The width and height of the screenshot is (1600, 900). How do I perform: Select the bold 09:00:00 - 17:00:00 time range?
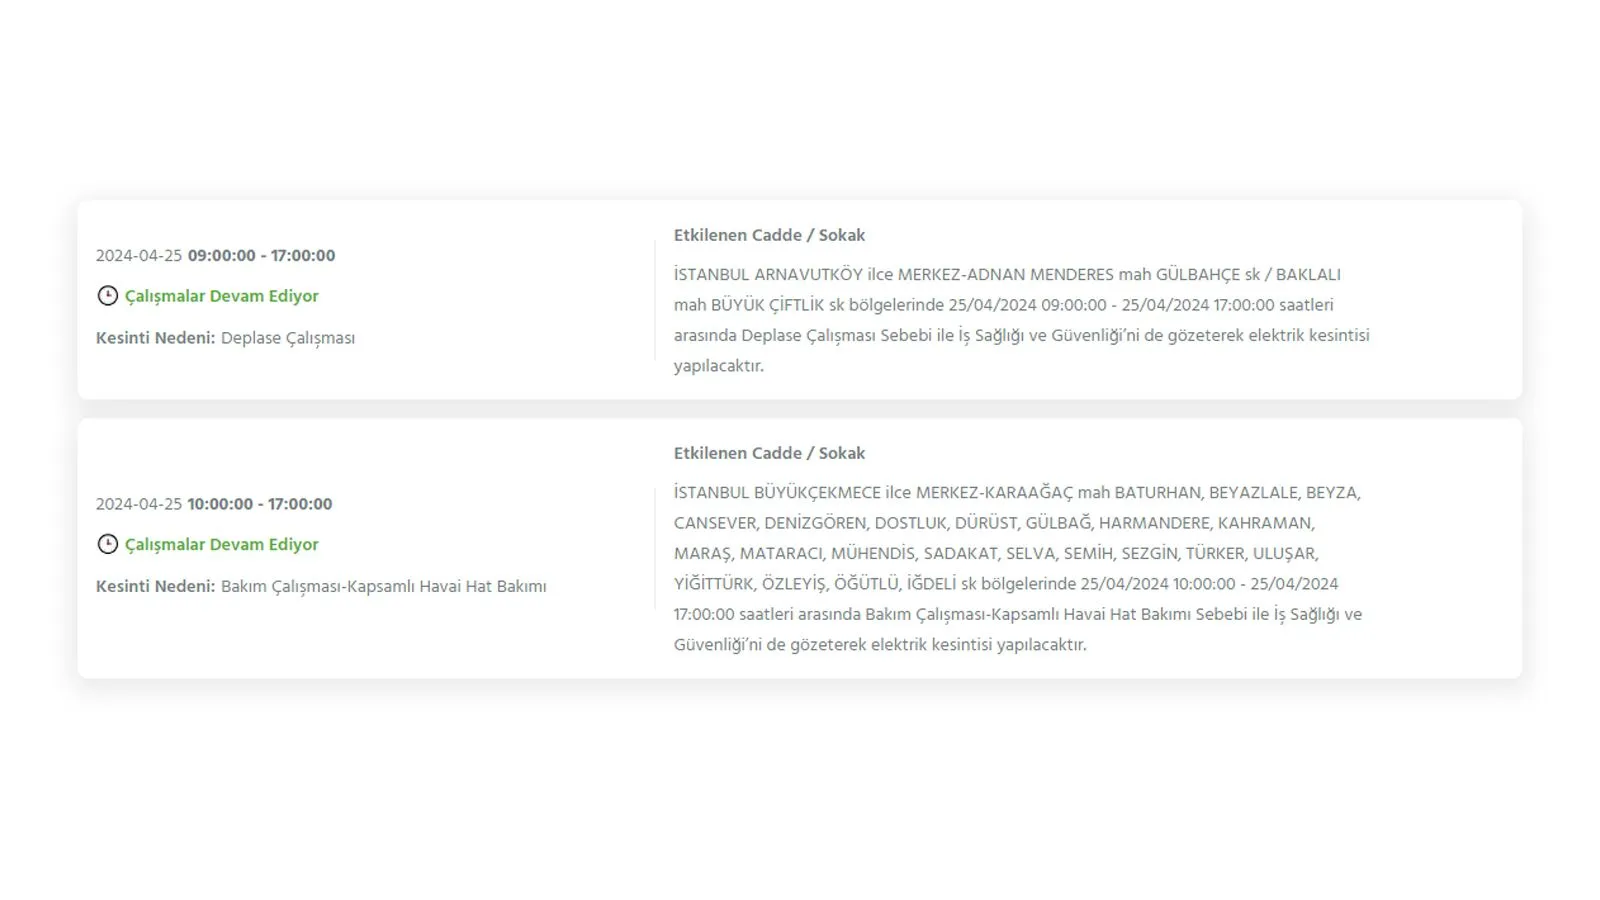tap(261, 256)
